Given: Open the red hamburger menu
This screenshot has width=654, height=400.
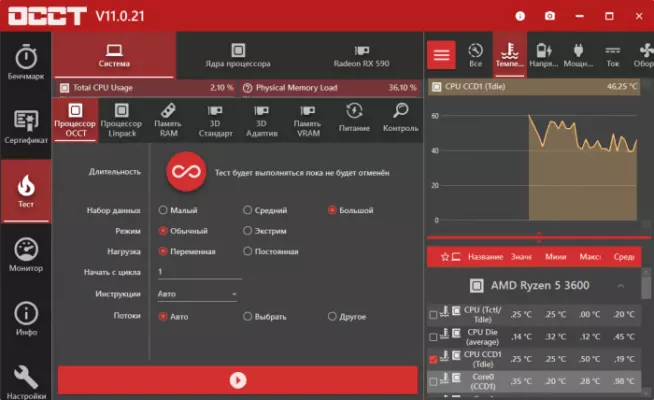Looking at the screenshot, I should (x=442, y=53).
